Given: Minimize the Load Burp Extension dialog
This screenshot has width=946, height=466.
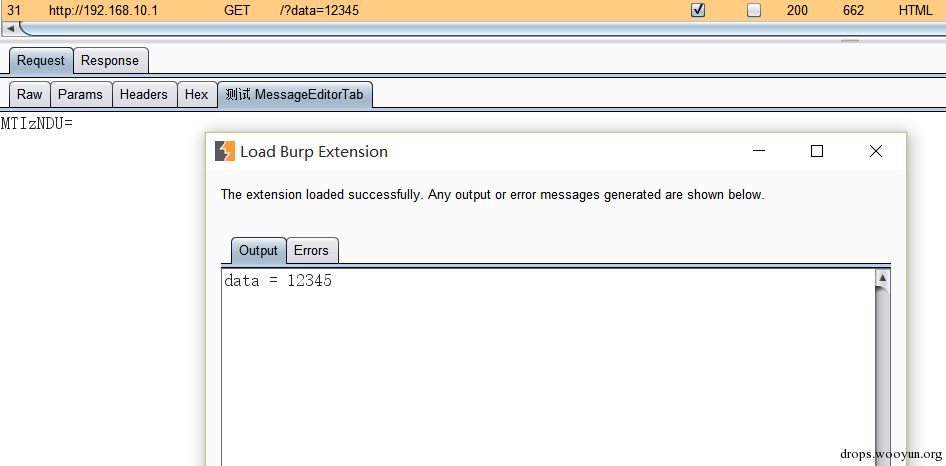Looking at the screenshot, I should coord(759,151).
